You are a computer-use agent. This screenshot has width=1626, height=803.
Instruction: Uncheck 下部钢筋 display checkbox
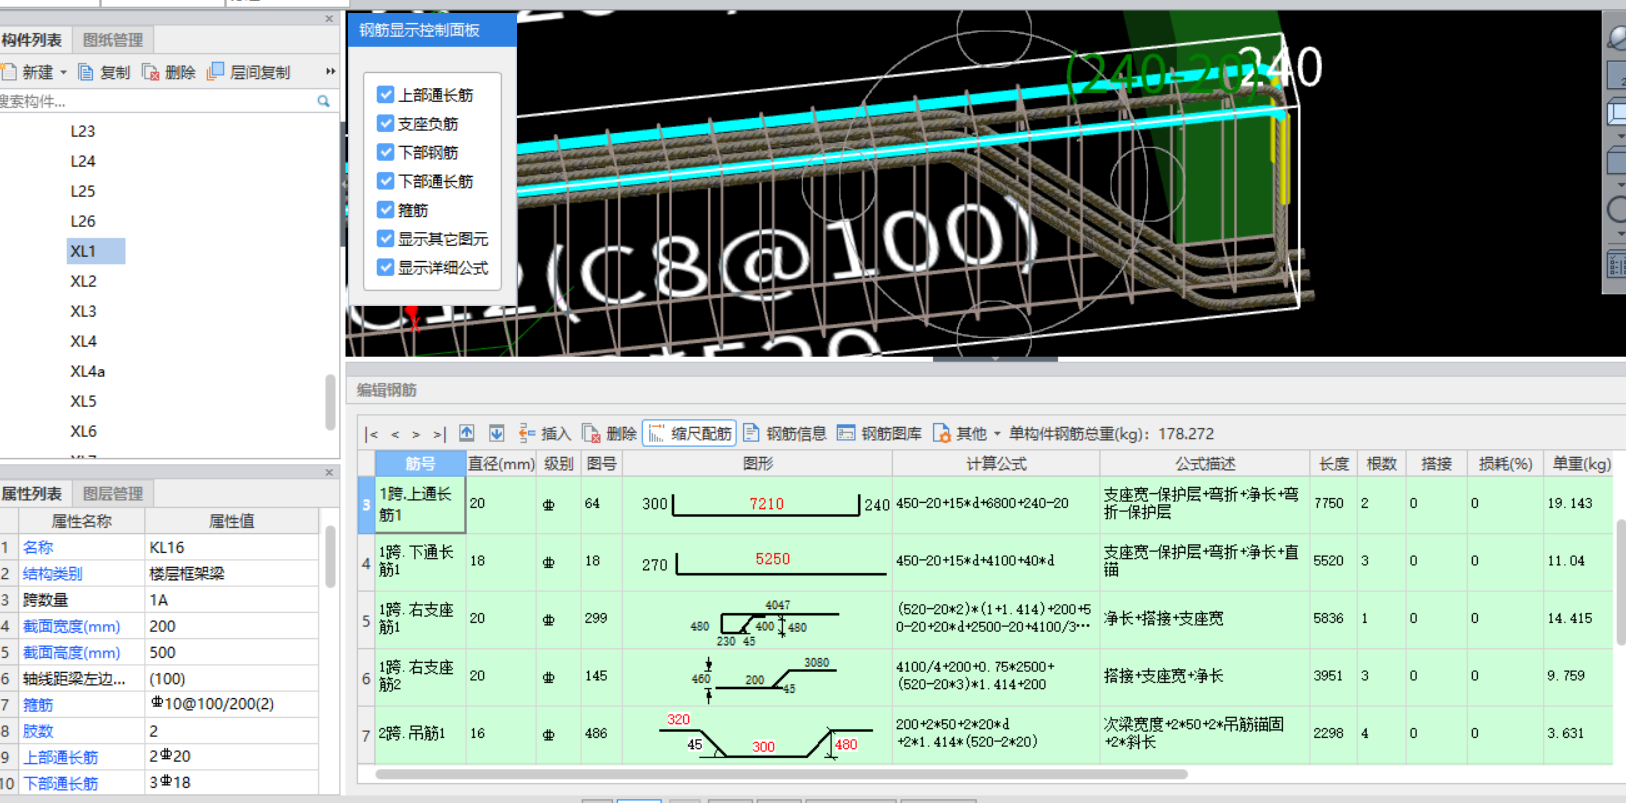tap(385, 152)
